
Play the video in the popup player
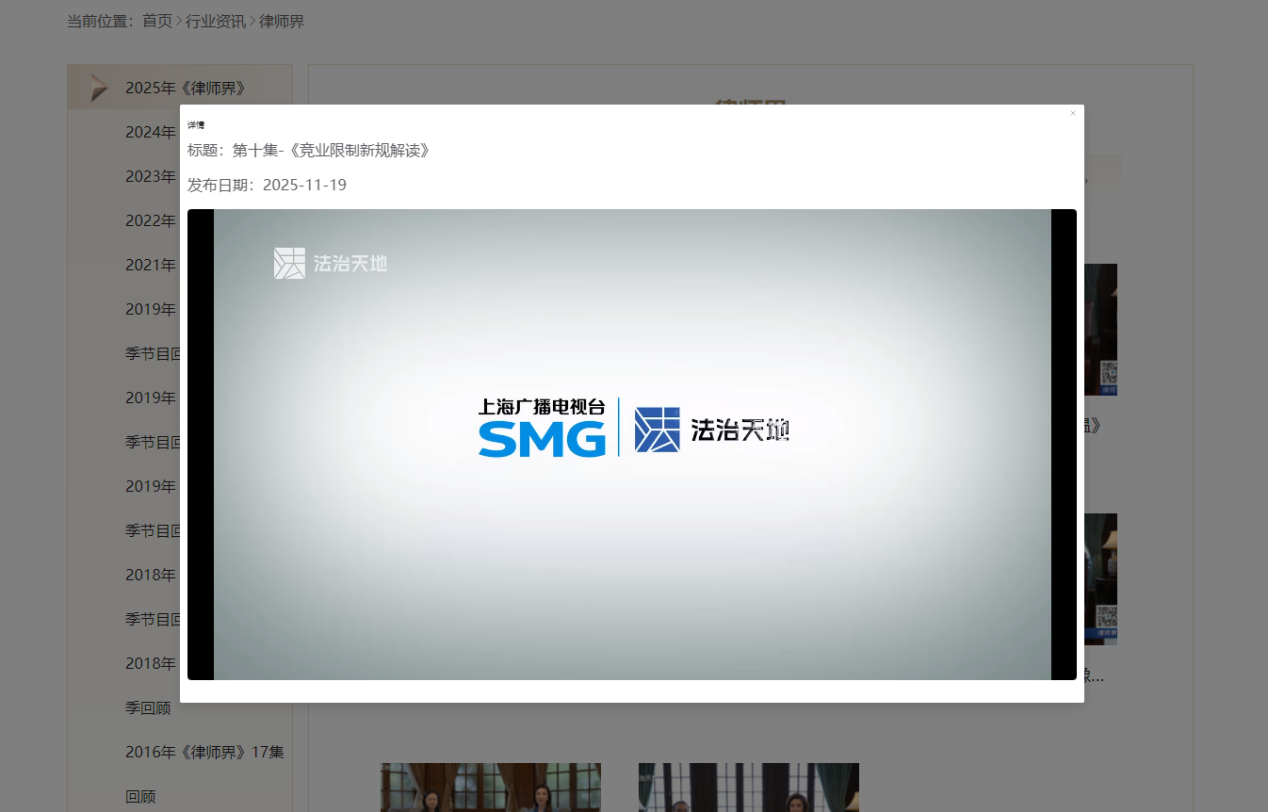coord(632,443)
